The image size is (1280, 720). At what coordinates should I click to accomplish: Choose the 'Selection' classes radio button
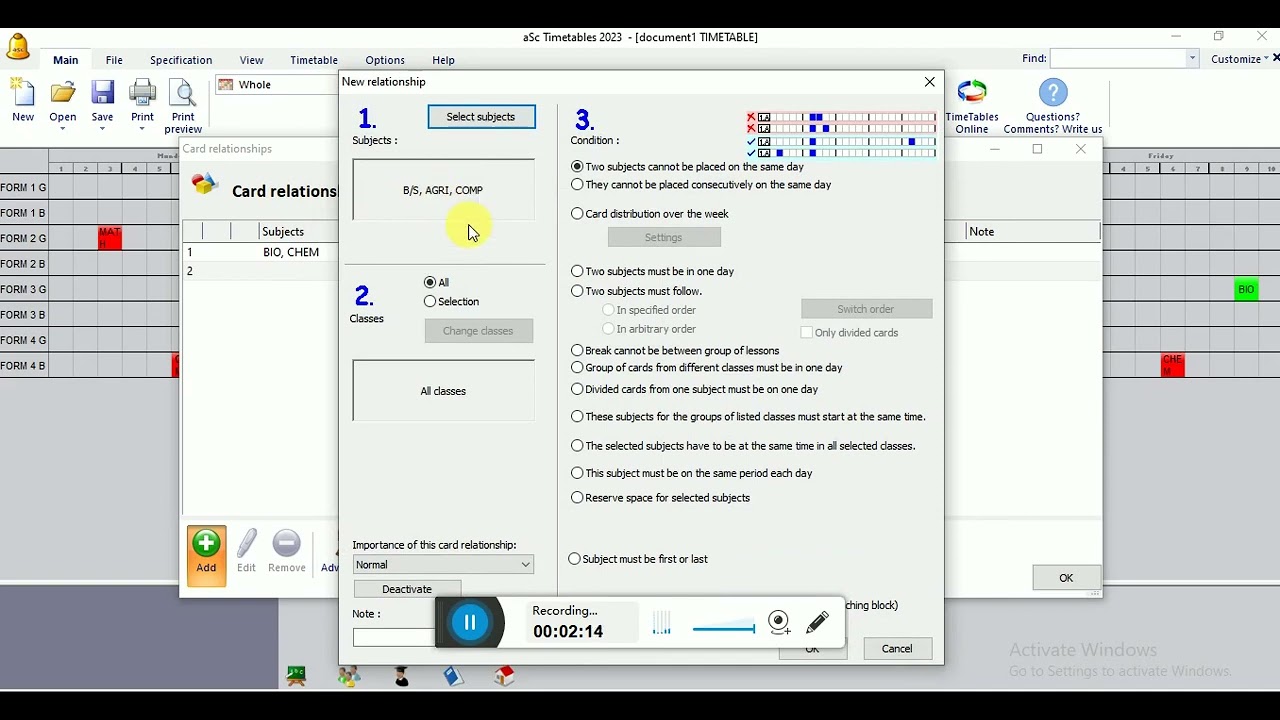430,302
